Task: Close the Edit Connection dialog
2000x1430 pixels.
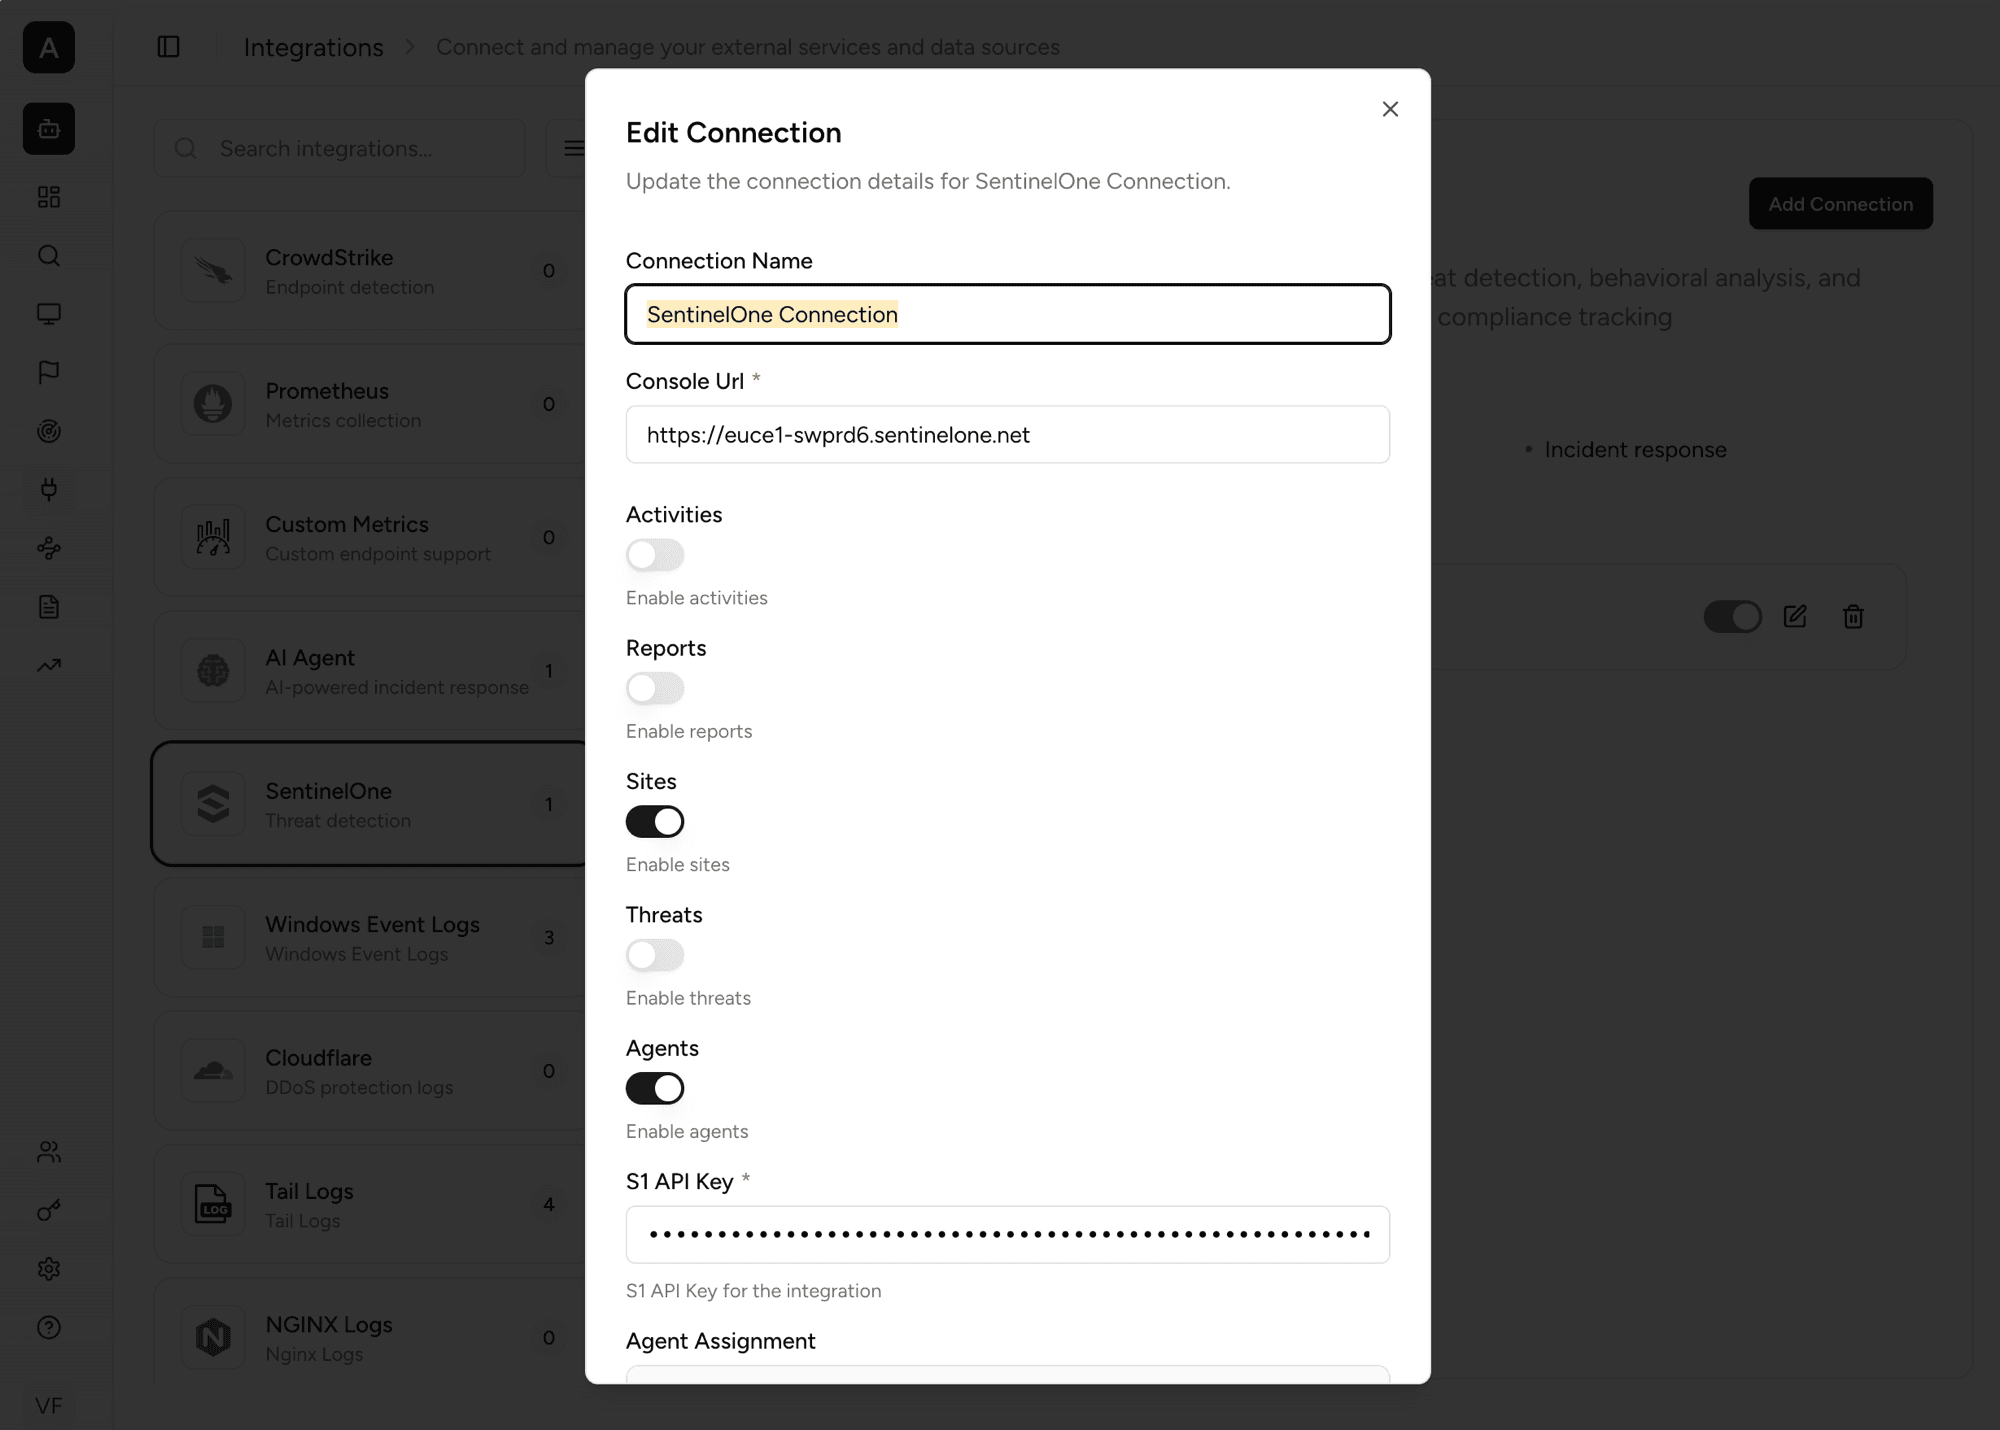Action: (x=1390, y=109)
